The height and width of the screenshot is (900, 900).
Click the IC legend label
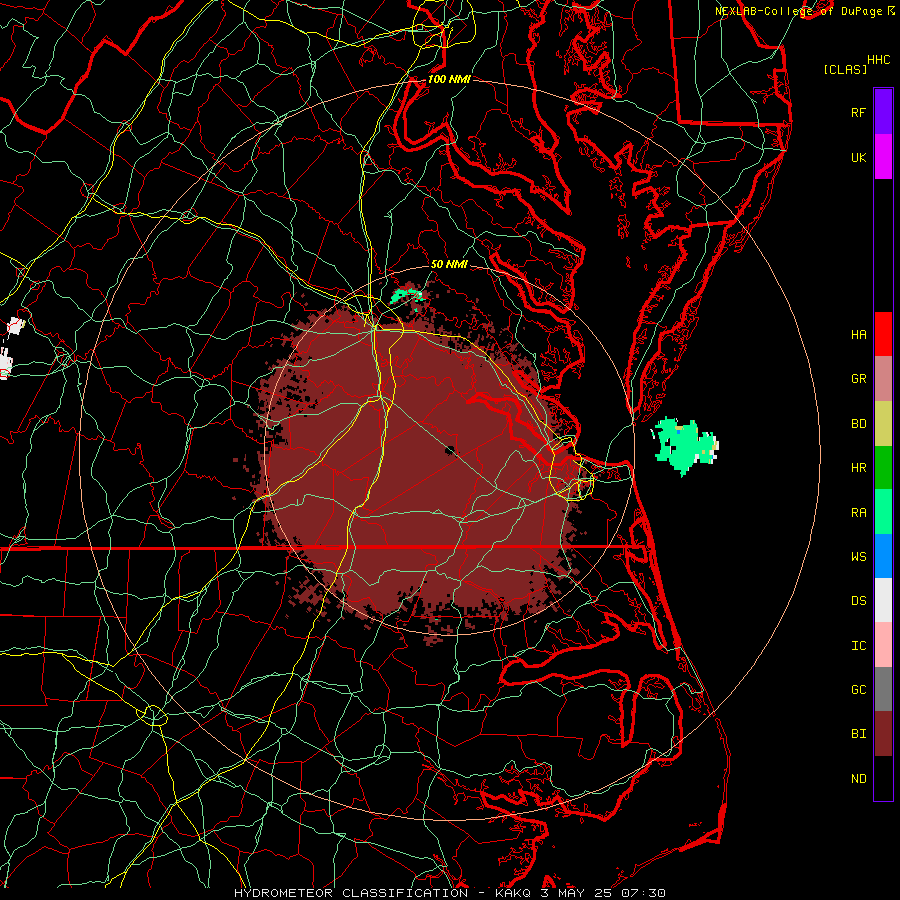[858, 645]
